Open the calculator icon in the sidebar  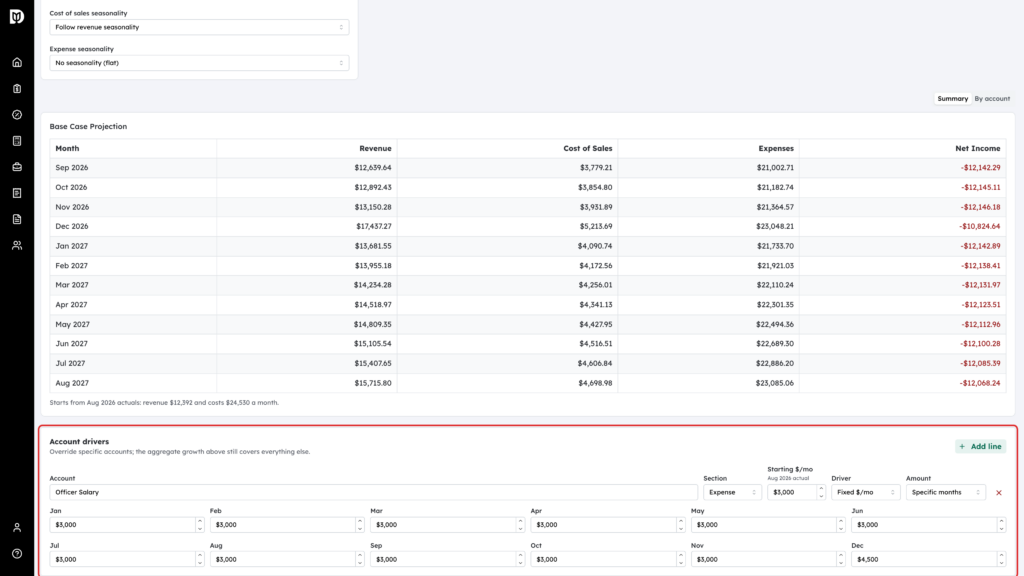click(x=17, y=141)
